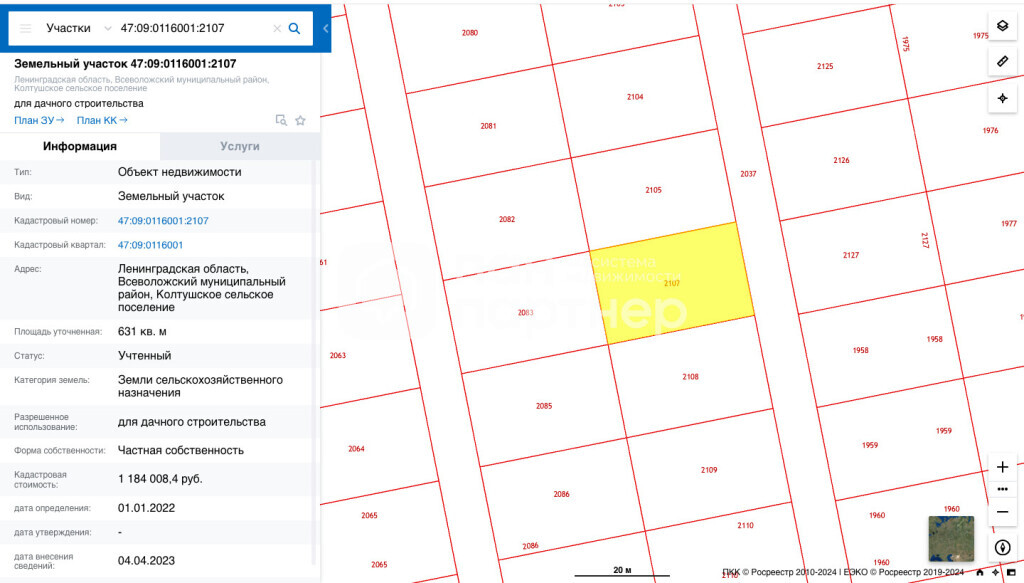Clear the cadastral number search field
The height and width of the screenshot is (583, 1024).
pos(277,29)
